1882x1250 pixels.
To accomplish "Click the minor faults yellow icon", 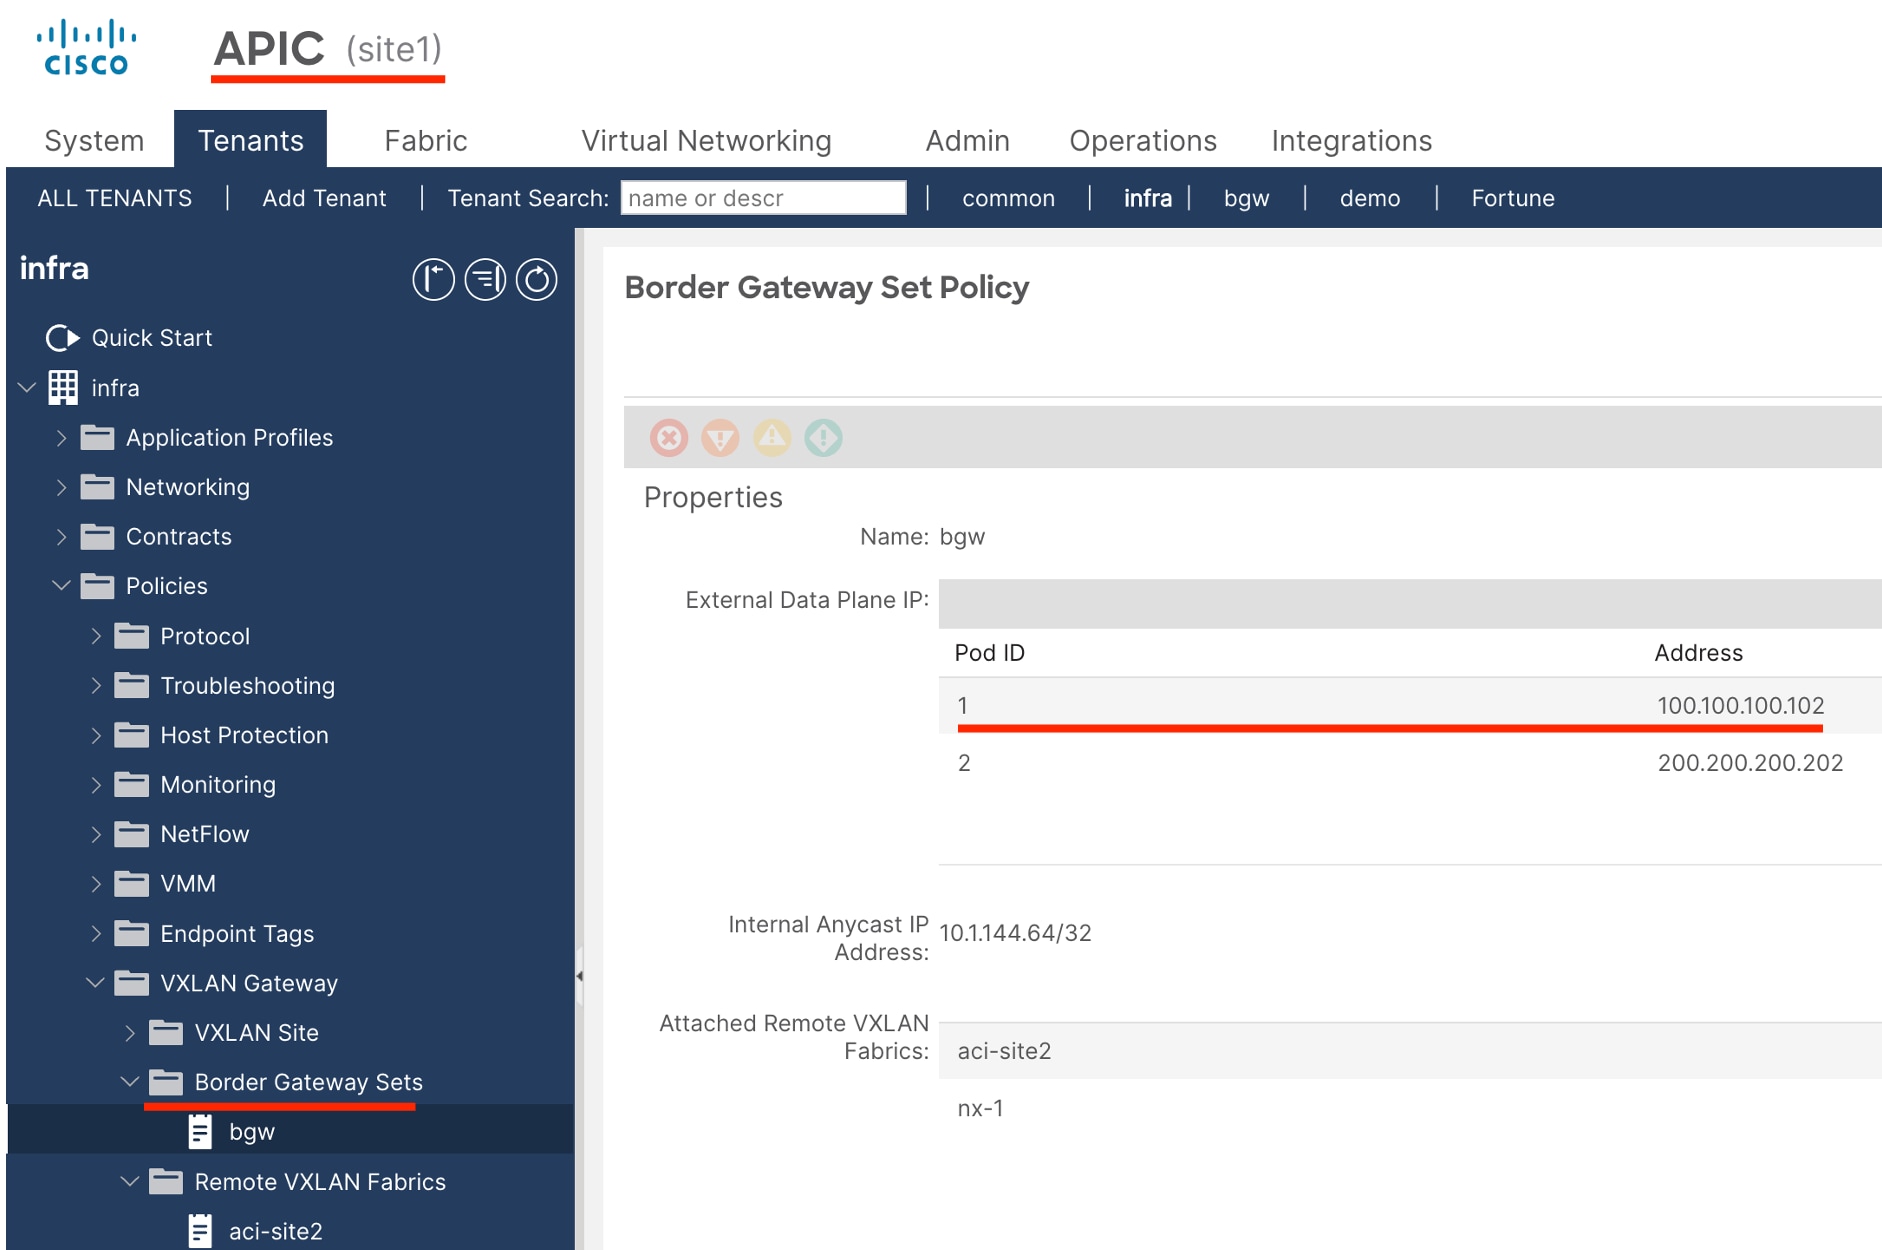I will [772, 438].
